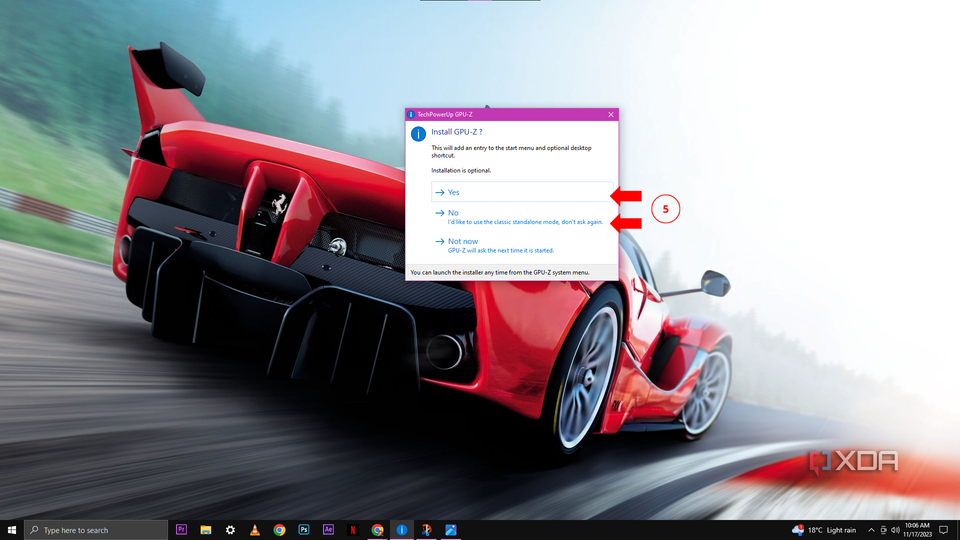The height and width of the screenshot is (540, 960).
Task: Open the clock showing 10:06 AM
Action: click(917, 530)
